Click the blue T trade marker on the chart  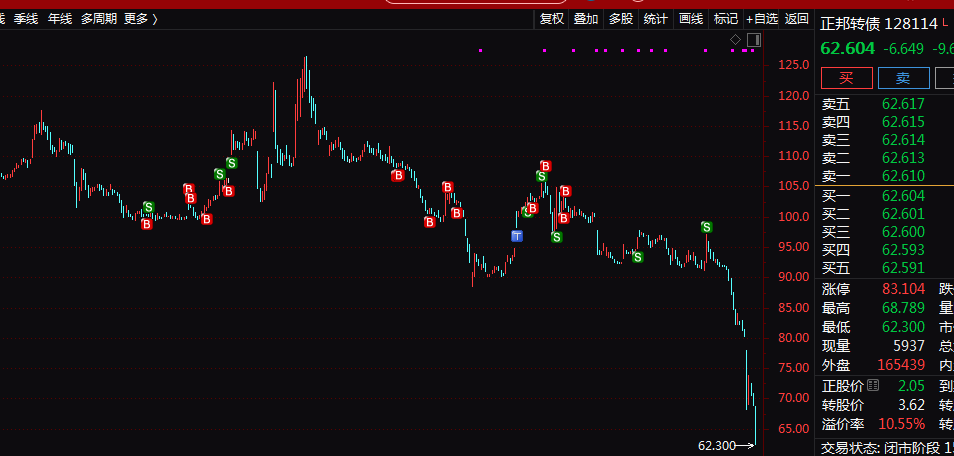coord(517,236)
